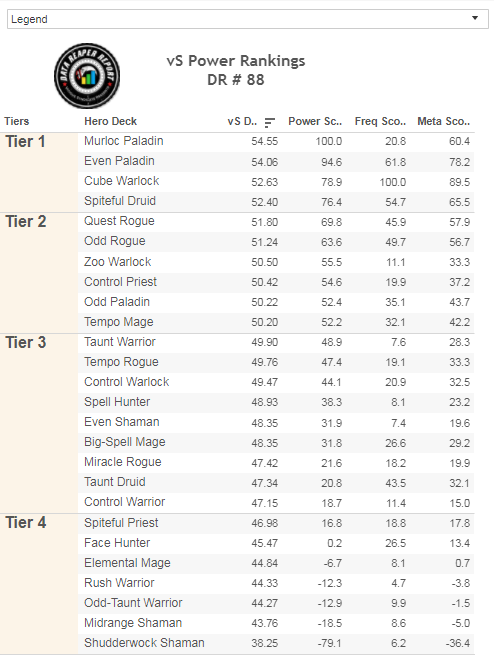
Task: Click the Cube Warlock deck name
Action: (x=122, y=181)
